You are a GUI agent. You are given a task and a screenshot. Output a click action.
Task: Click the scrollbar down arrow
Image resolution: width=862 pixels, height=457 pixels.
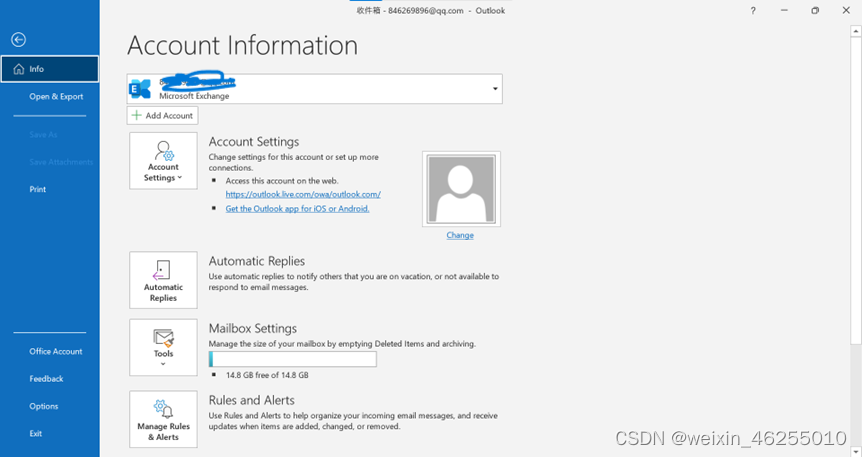coord(856,452)
